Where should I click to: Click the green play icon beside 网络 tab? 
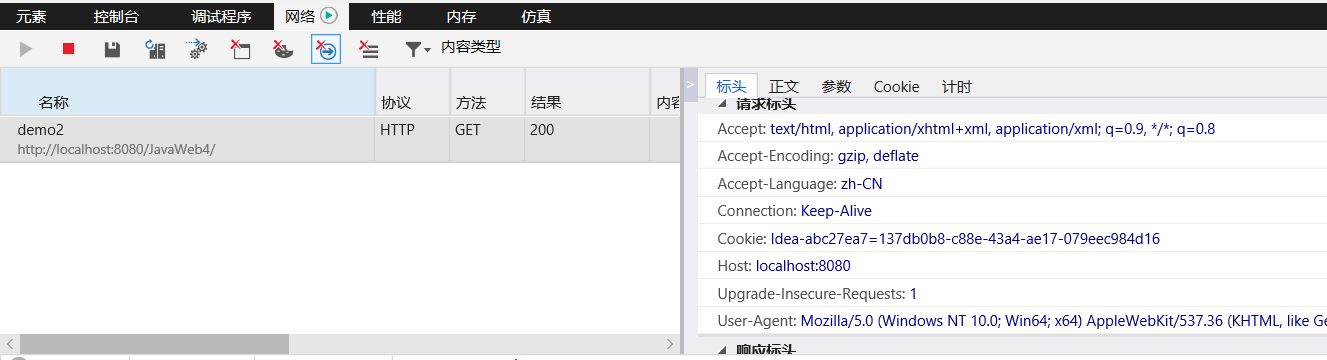coord(328,16)
